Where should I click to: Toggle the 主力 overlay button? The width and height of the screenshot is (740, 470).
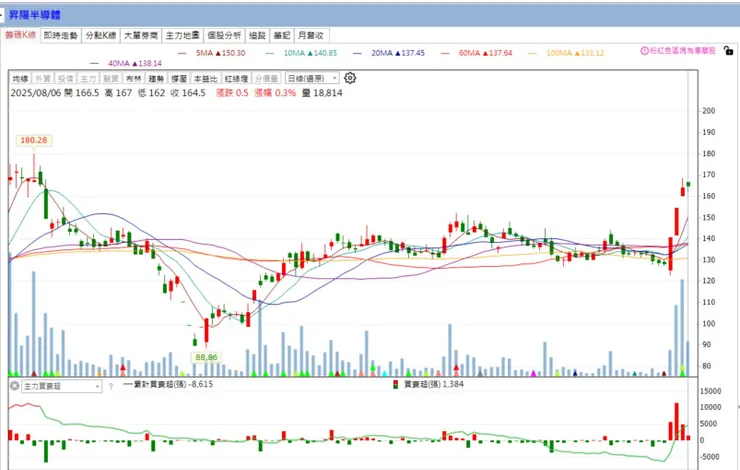pos(88,78)
